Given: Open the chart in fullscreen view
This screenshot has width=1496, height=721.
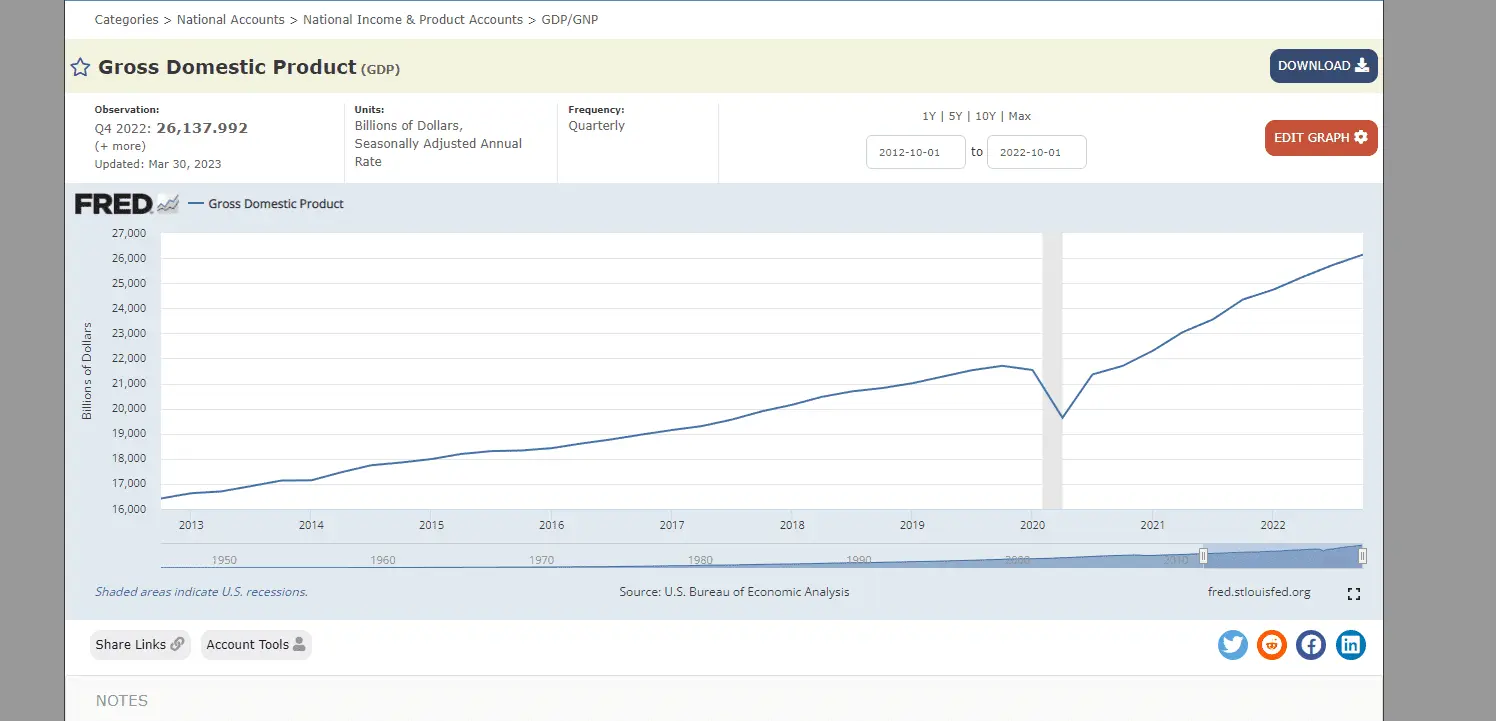Looking at the screenshot, I should pos(1354,594).
